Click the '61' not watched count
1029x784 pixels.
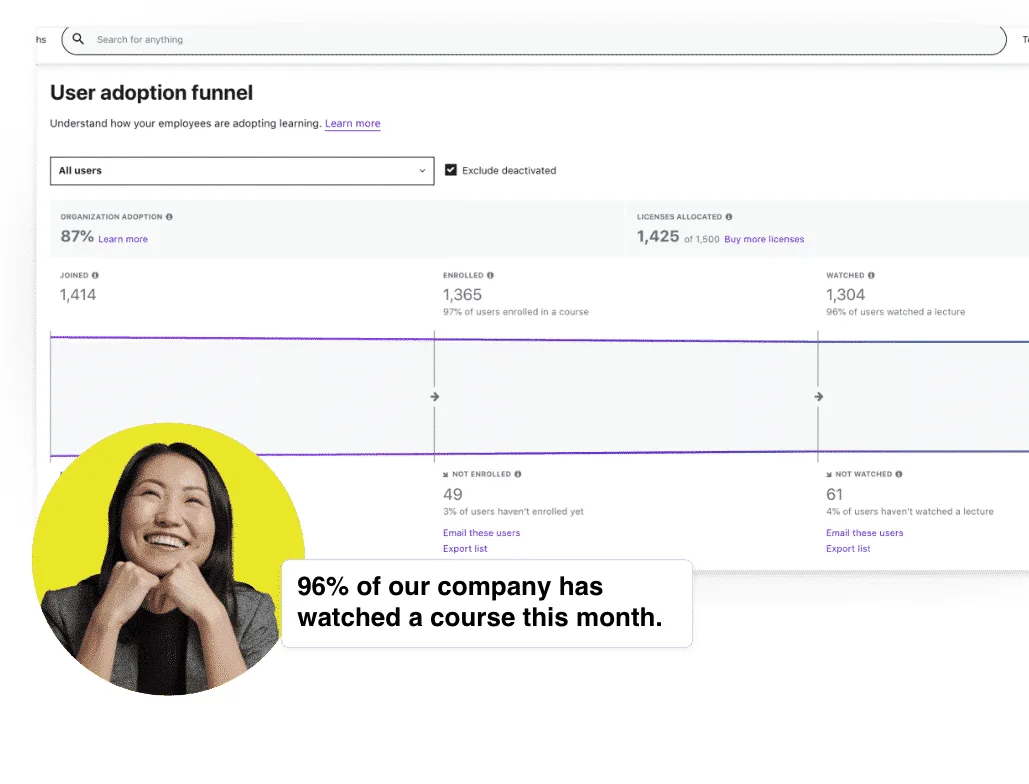pyautogui.click(x=834, y=494)
